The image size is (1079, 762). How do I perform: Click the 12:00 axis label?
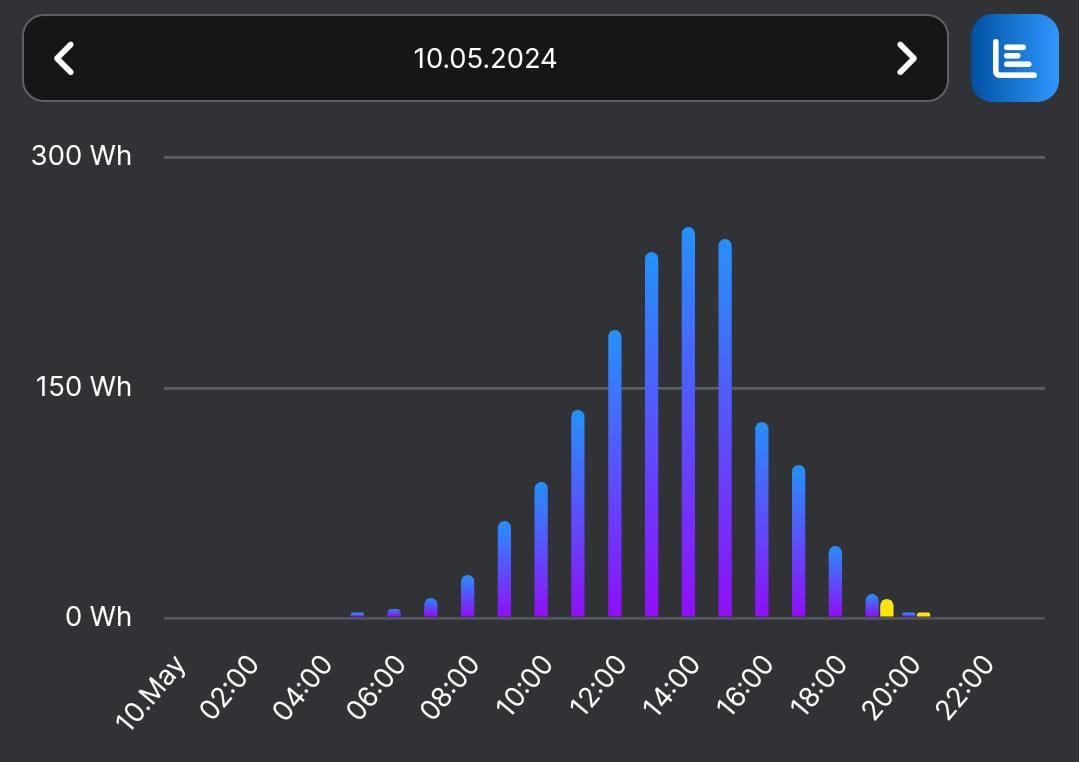[597, 686]
